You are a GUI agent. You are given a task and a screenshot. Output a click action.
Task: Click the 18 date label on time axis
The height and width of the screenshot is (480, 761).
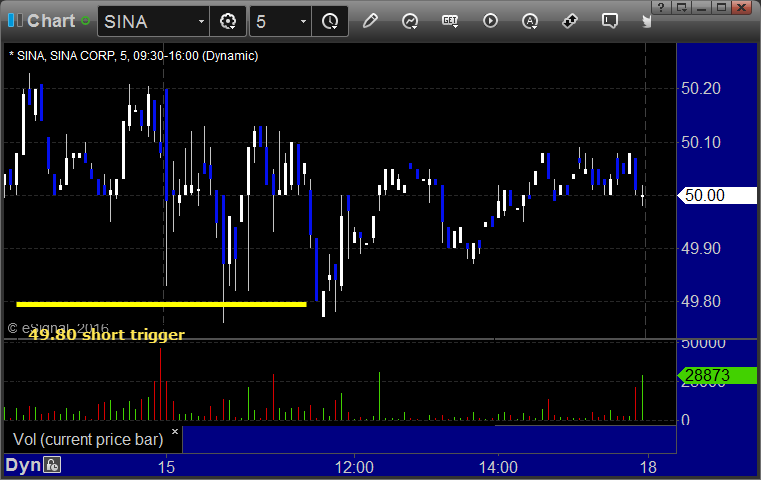point(648,467)
